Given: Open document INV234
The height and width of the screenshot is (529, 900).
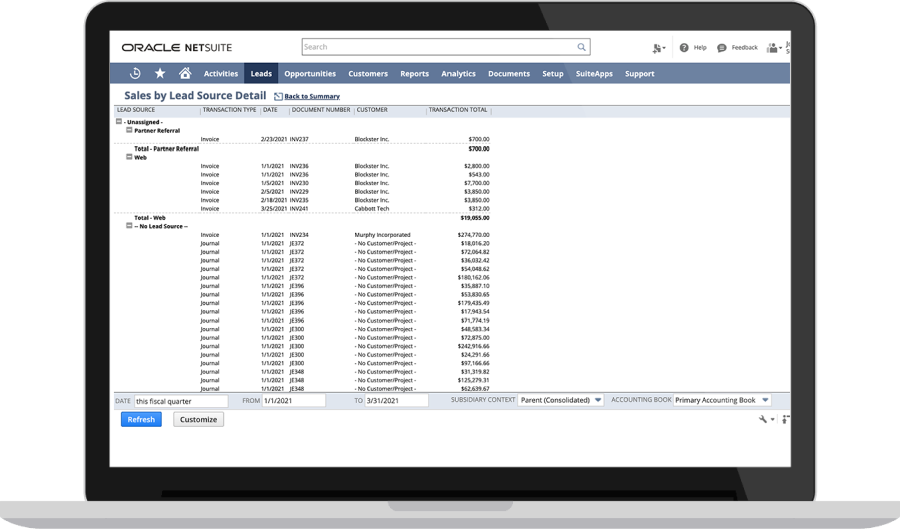Looking at the screenshot, I should point(299,235).
